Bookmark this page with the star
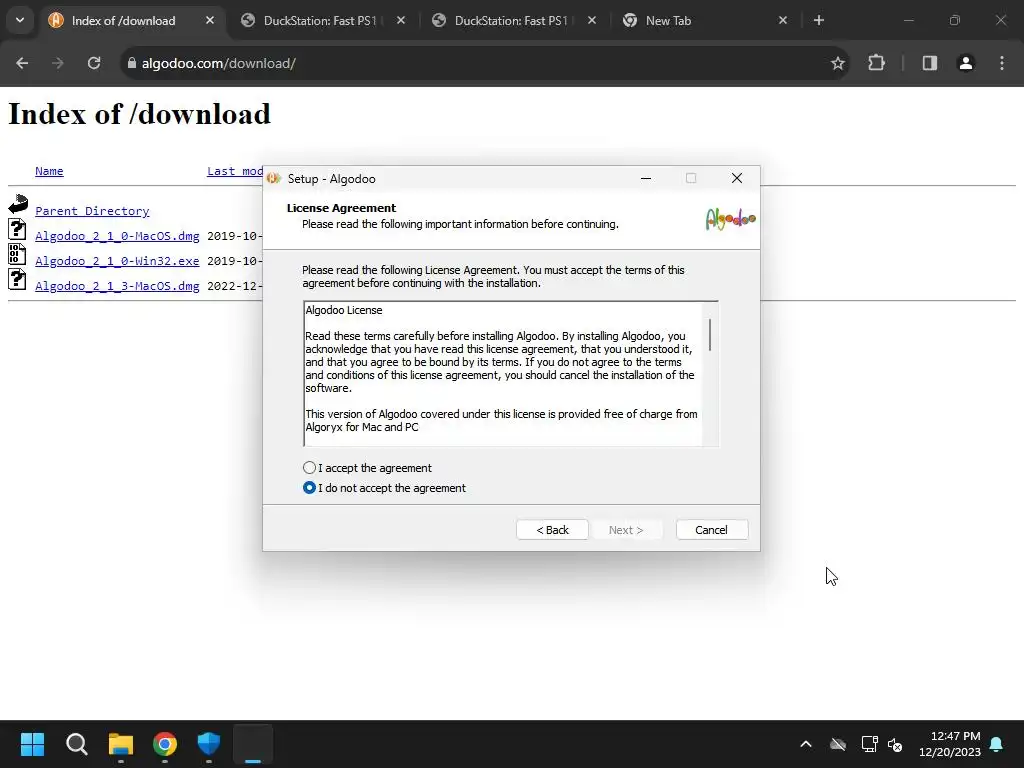Image resolution: width=1024 pixels, height=768 pixels. click(838, 63)
